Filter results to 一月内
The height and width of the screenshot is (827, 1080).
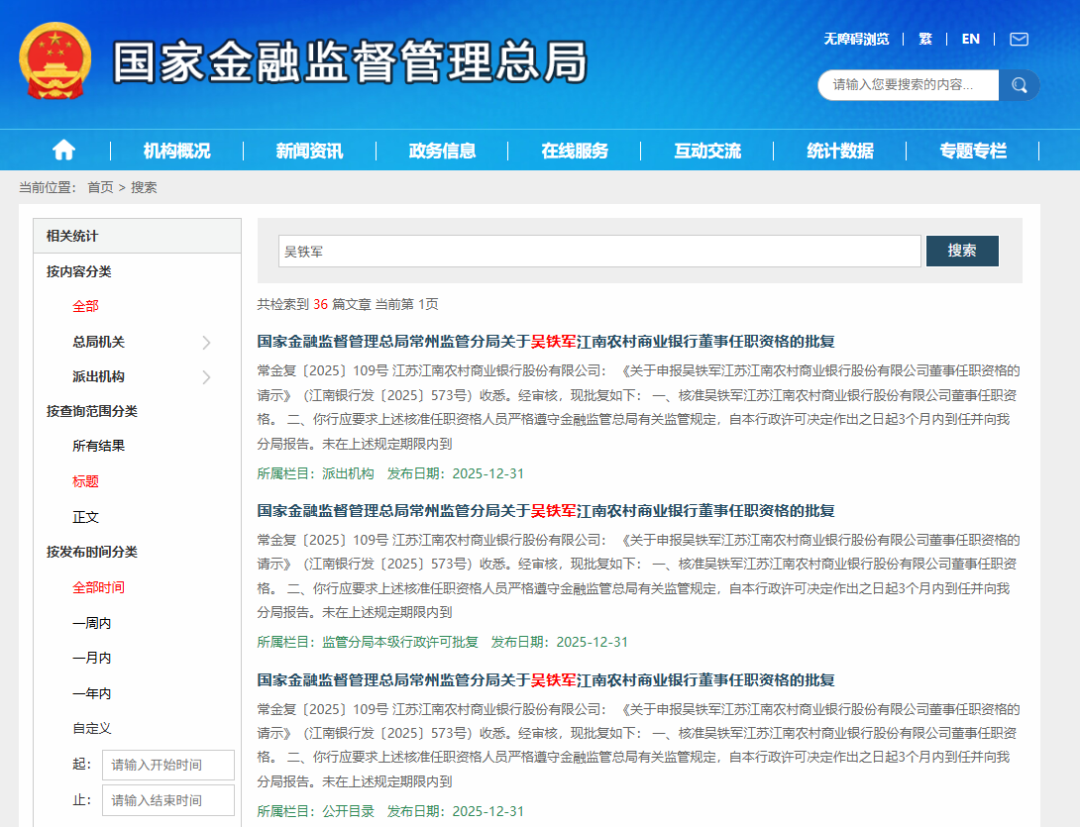click(92, 658)
